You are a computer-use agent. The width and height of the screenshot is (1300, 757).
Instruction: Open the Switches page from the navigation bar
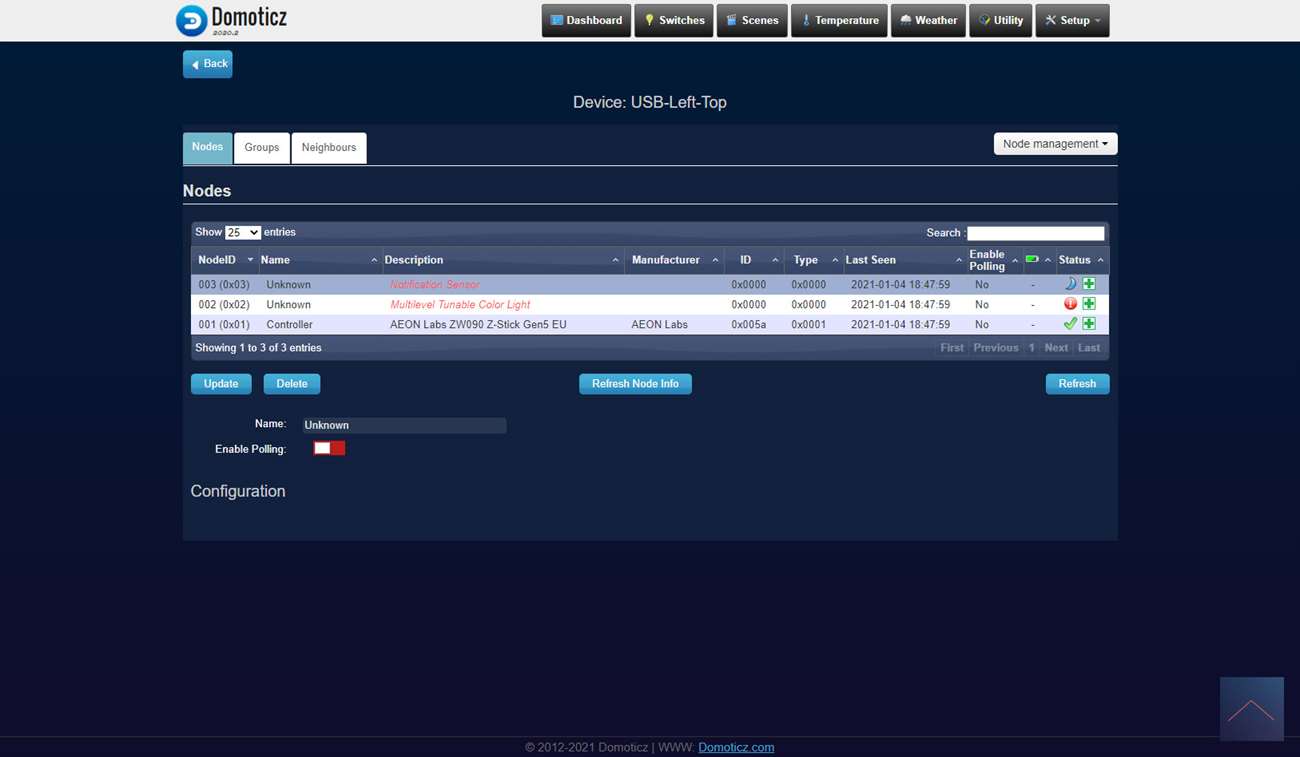674,20
